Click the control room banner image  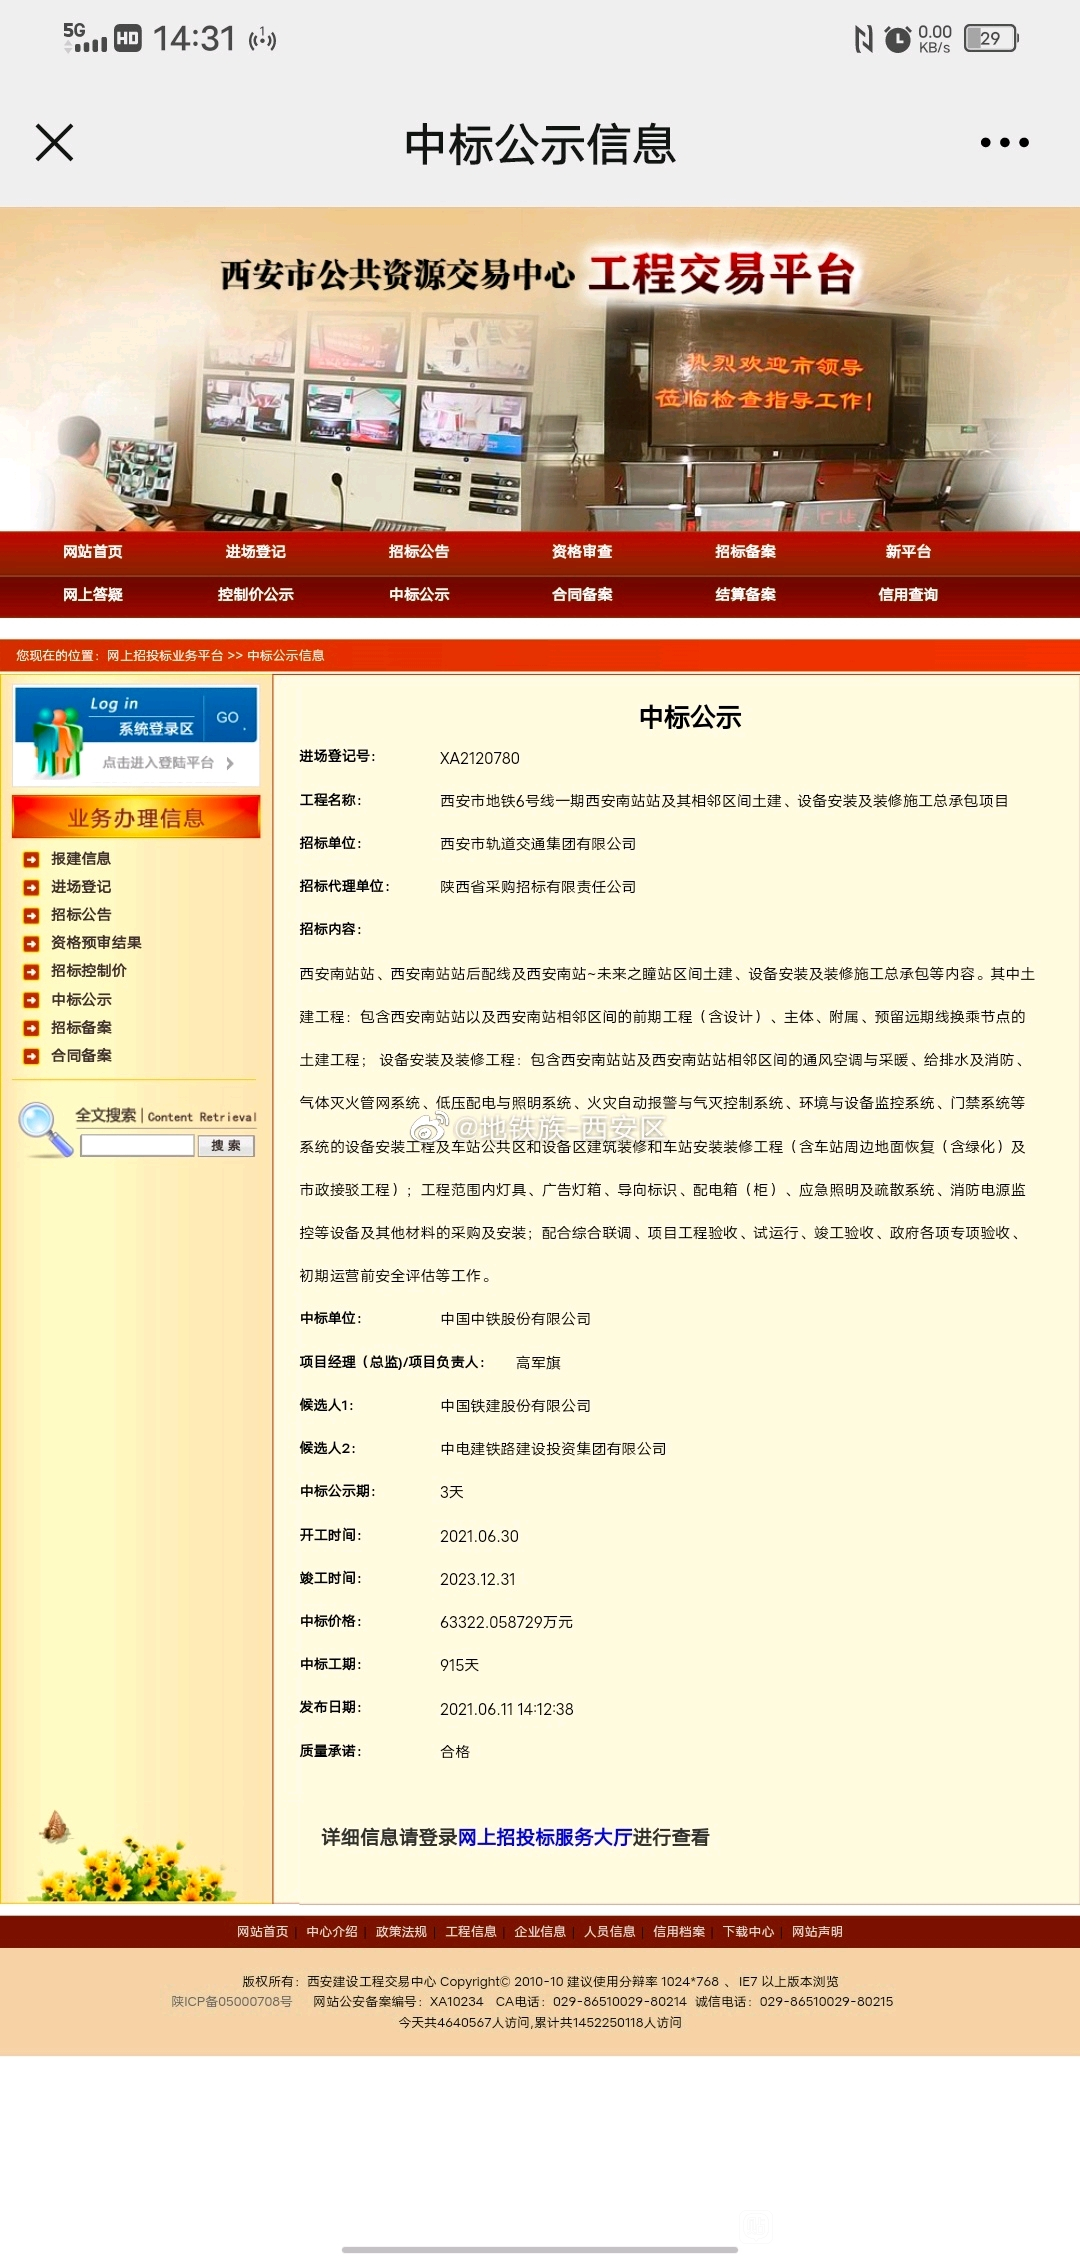(x=540, y=369)
